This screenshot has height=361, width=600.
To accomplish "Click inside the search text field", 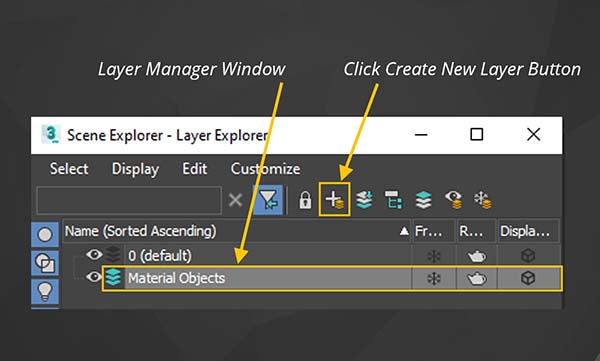I will 129,200.
